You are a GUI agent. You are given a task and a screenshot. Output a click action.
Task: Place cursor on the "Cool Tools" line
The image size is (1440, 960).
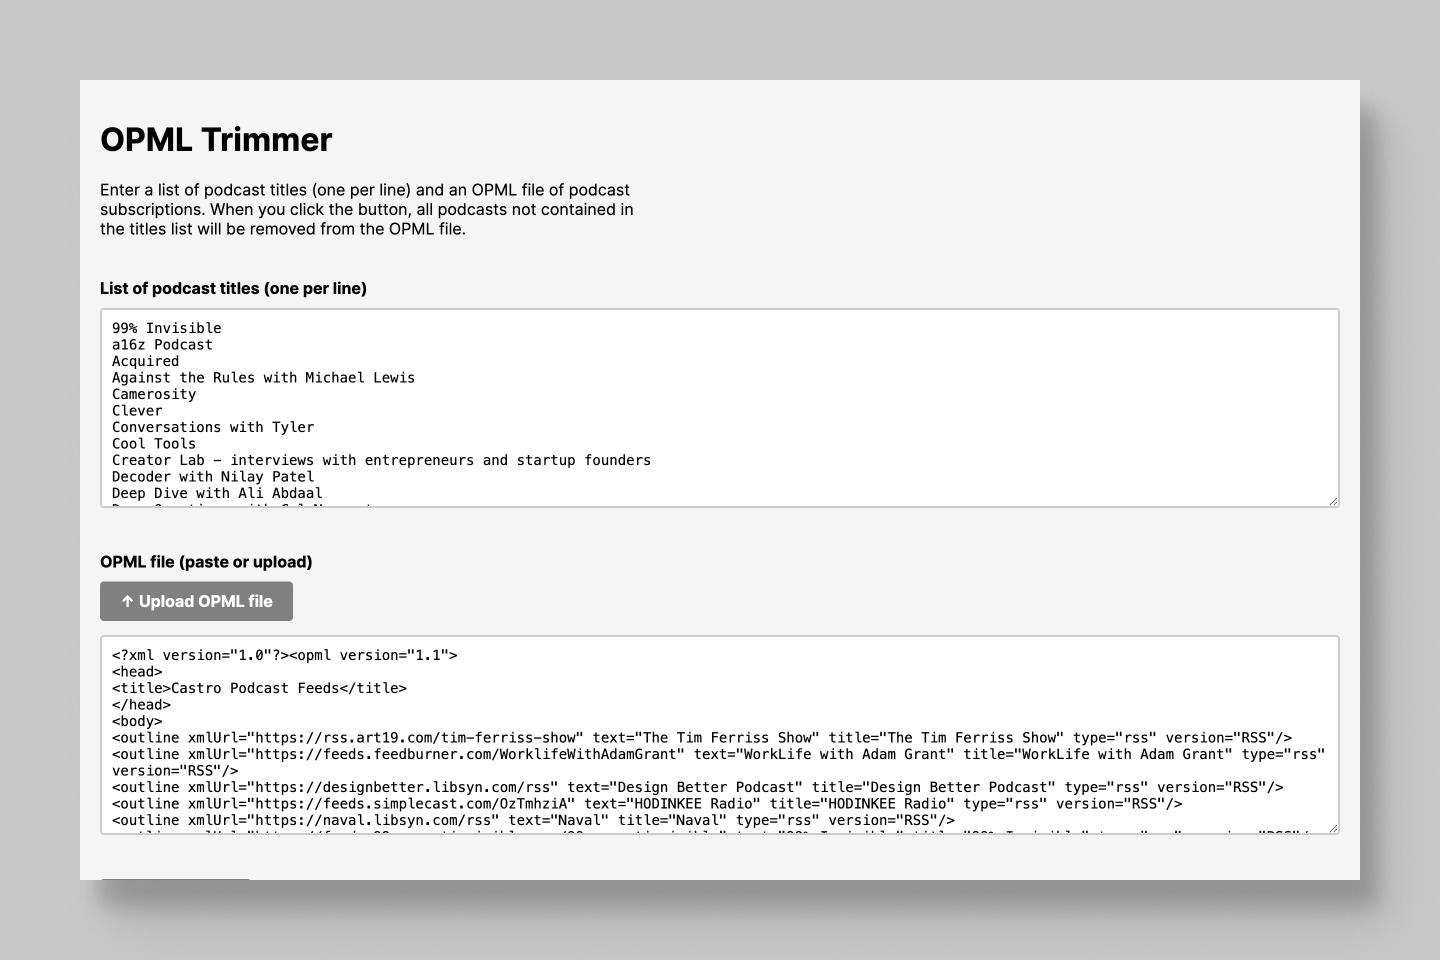coord(154,444)
